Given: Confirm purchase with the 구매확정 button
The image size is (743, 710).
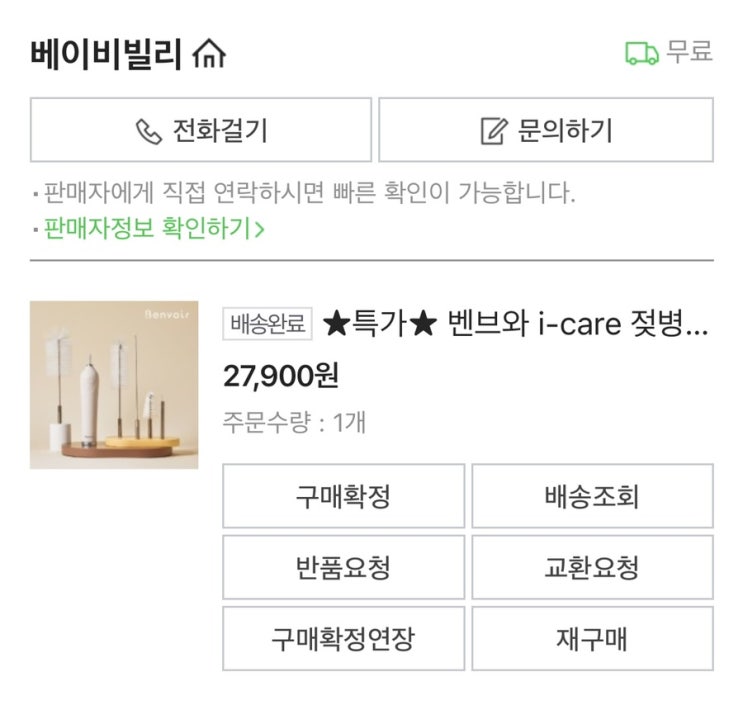Looking at the screenshot, I should [x=343, y=496].
